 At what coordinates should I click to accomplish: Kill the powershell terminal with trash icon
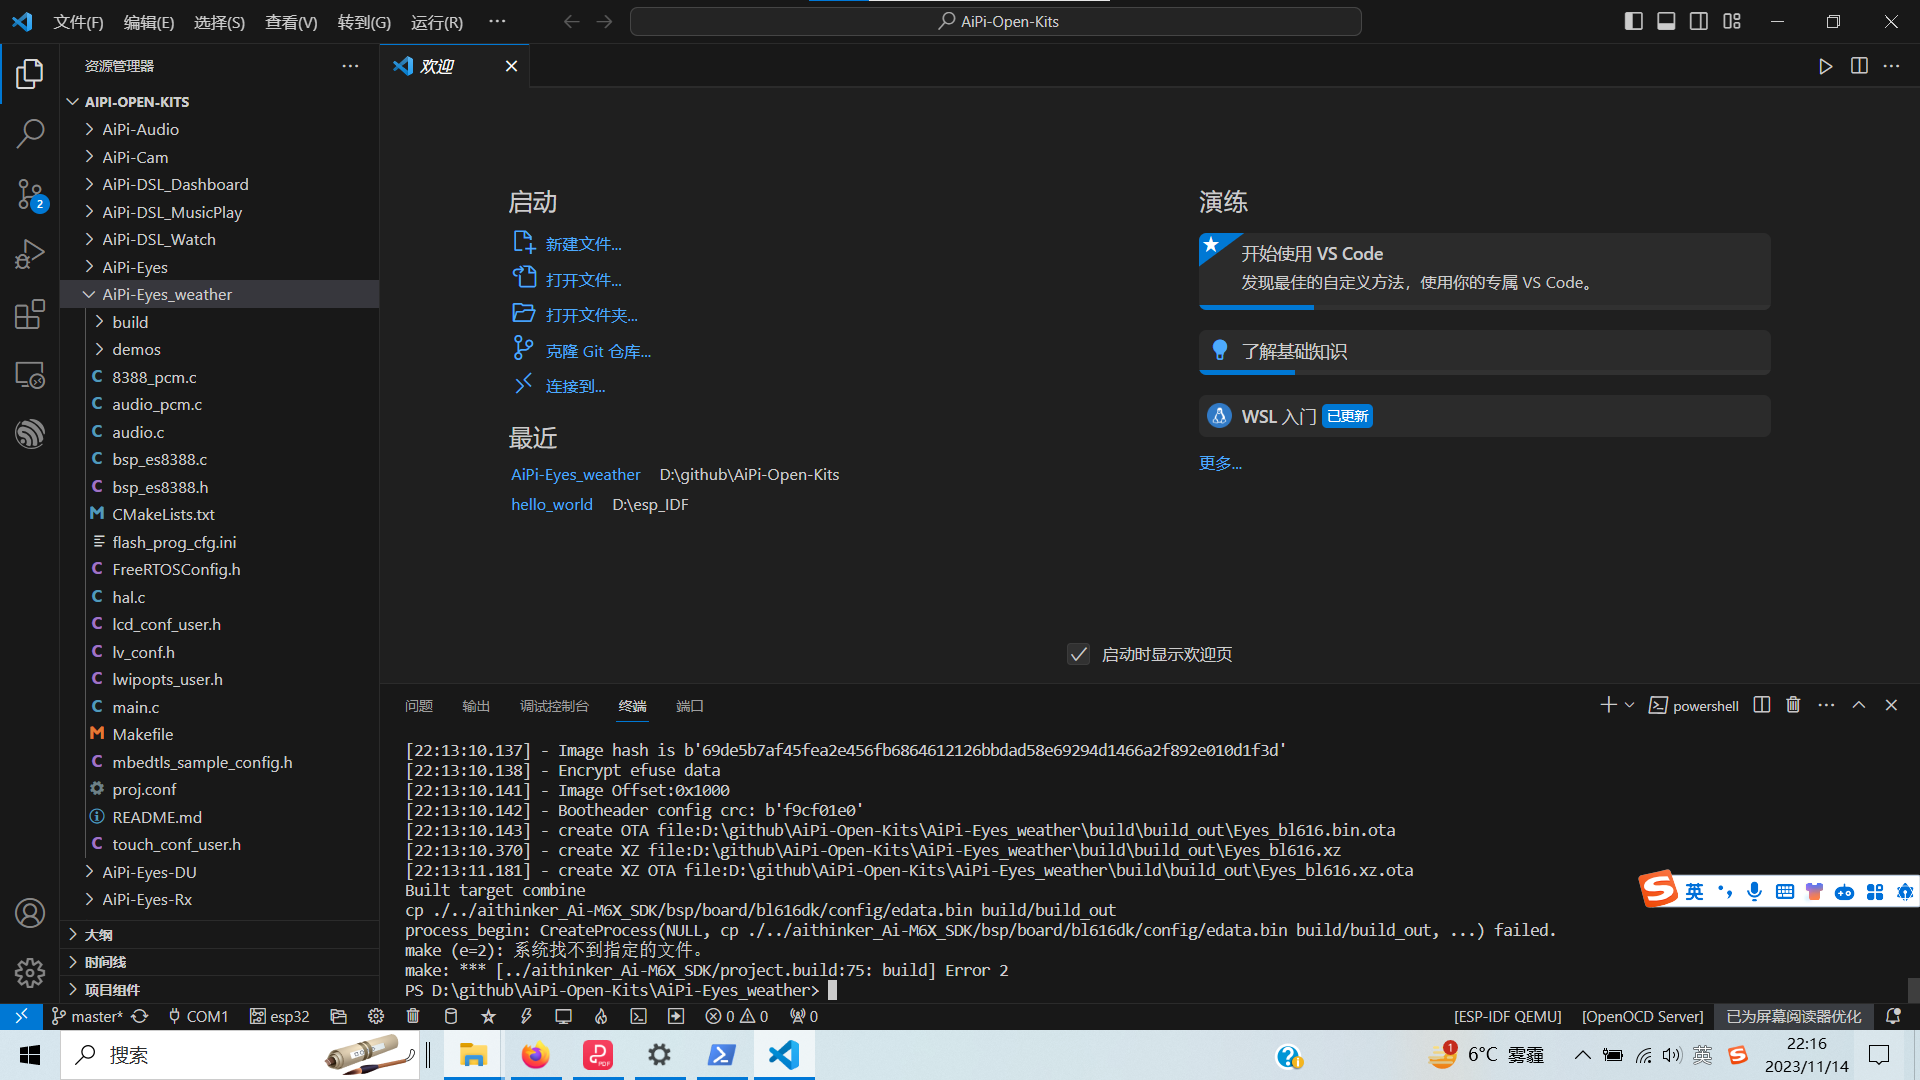click(1793, 705)
